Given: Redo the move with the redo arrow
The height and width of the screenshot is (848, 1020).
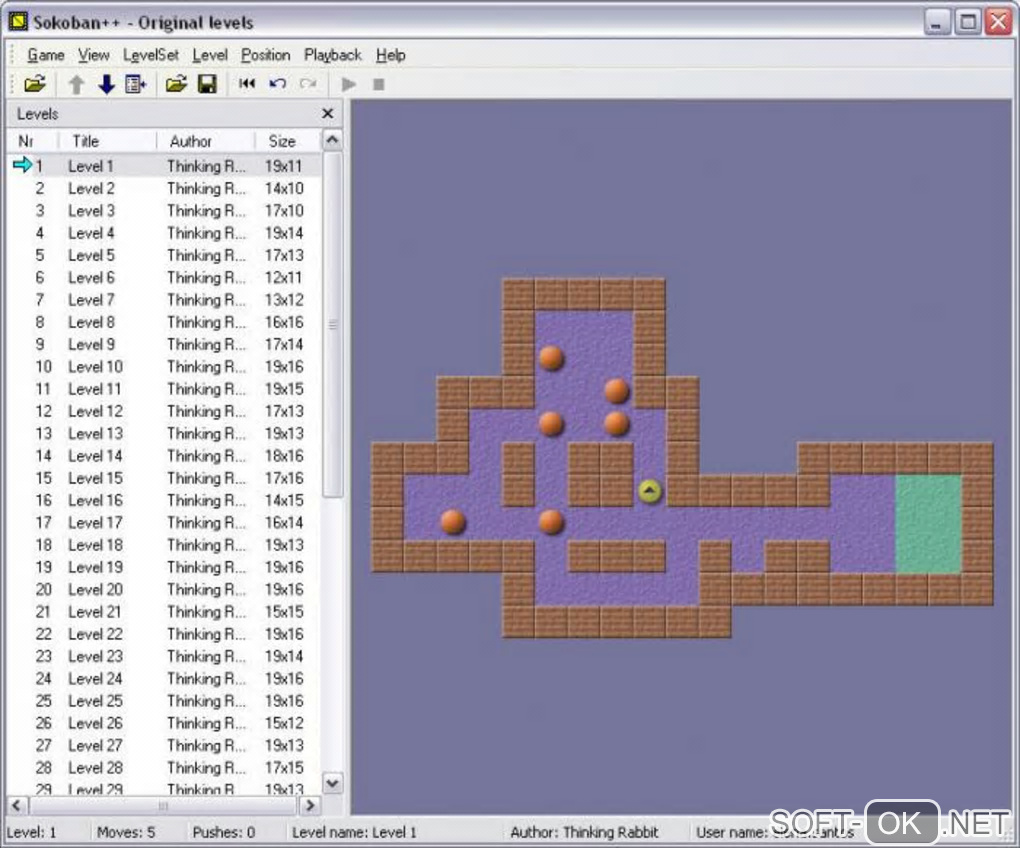Looking at the screenshot, I should [x=308, y=84].
